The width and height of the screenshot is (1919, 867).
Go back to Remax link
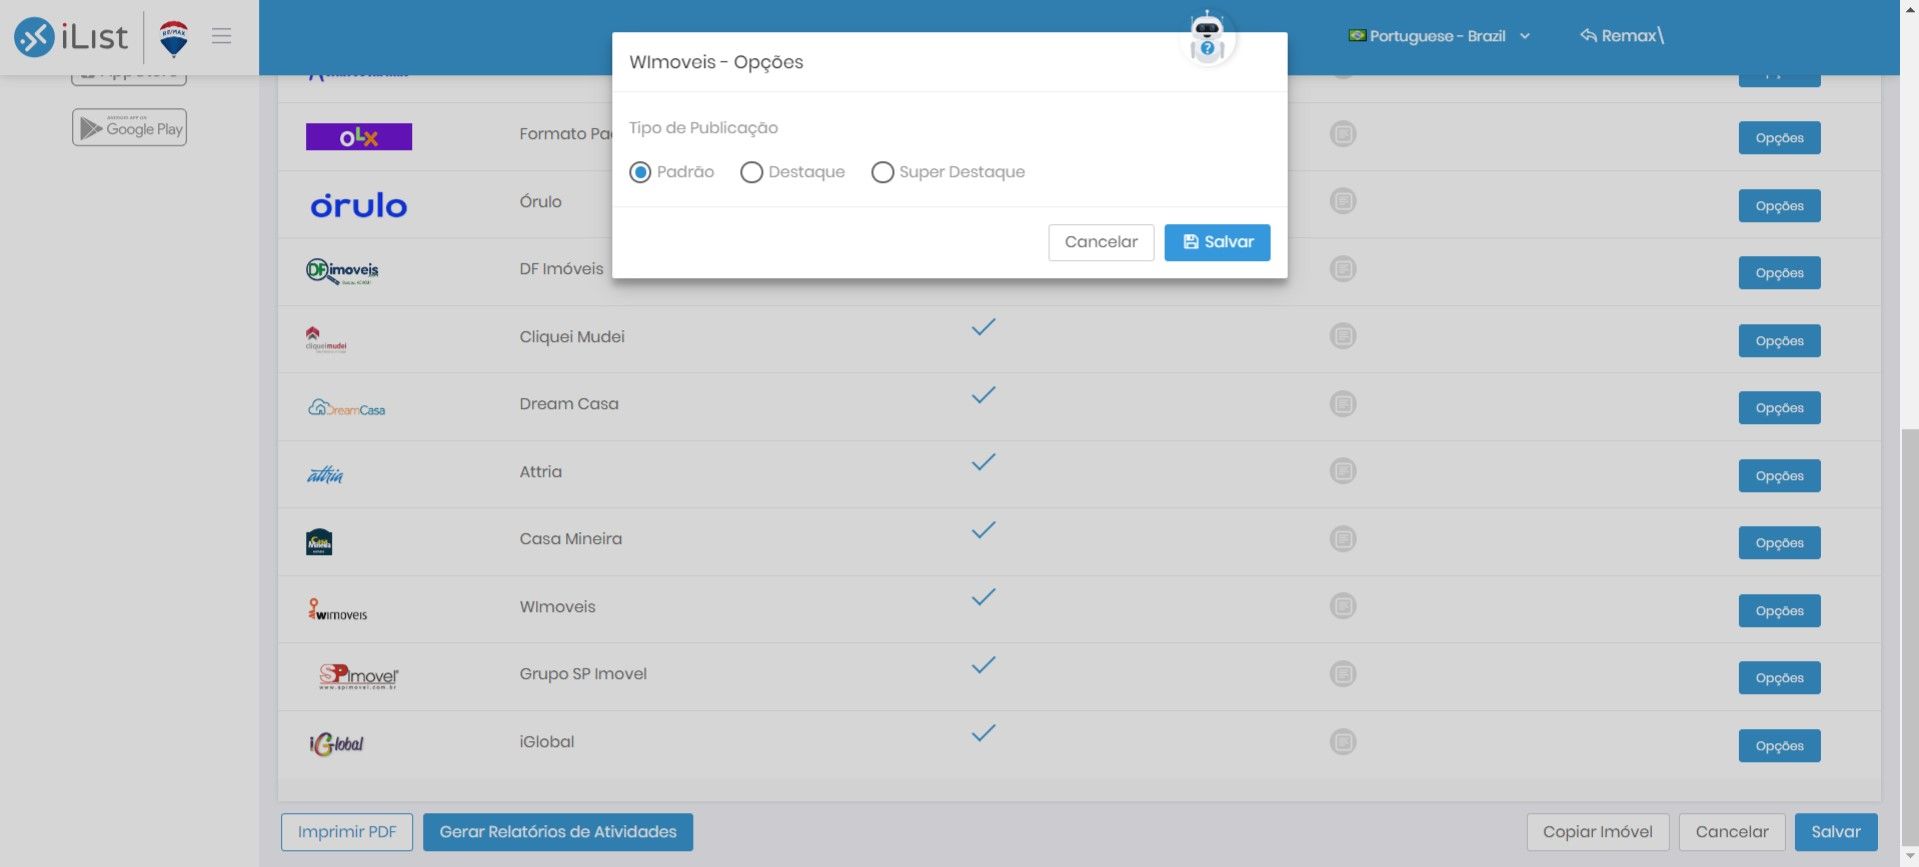[x=1621, y=36]
